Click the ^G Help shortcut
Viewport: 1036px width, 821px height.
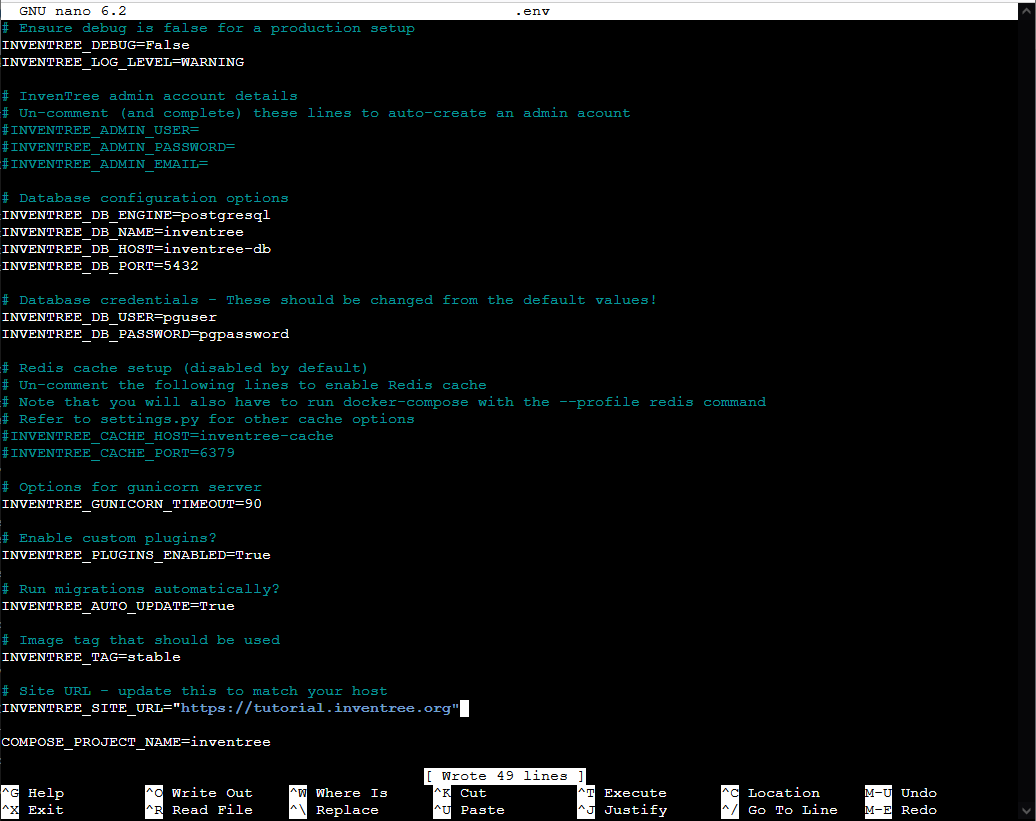click(x=33, y=793)
